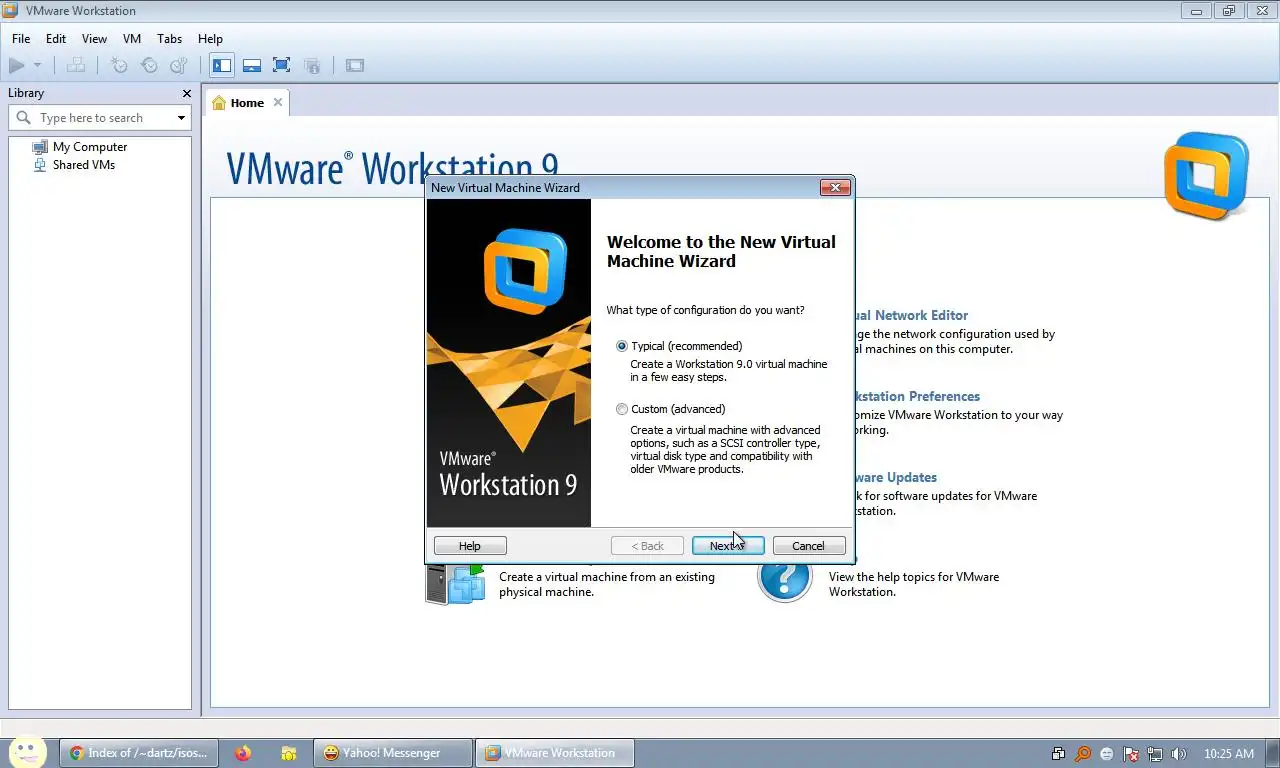Click the Firefox icon on taskbar
Screen dimensions: 1280x768
click(243, 753)
